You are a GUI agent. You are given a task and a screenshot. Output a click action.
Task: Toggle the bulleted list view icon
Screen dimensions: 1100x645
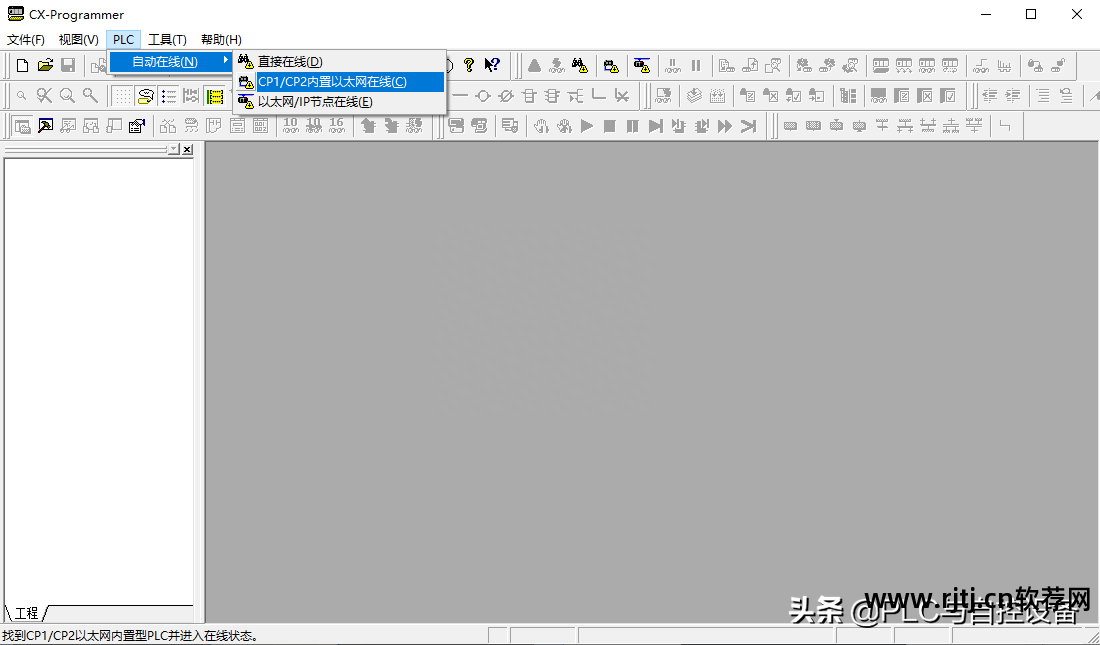(168, 95)
